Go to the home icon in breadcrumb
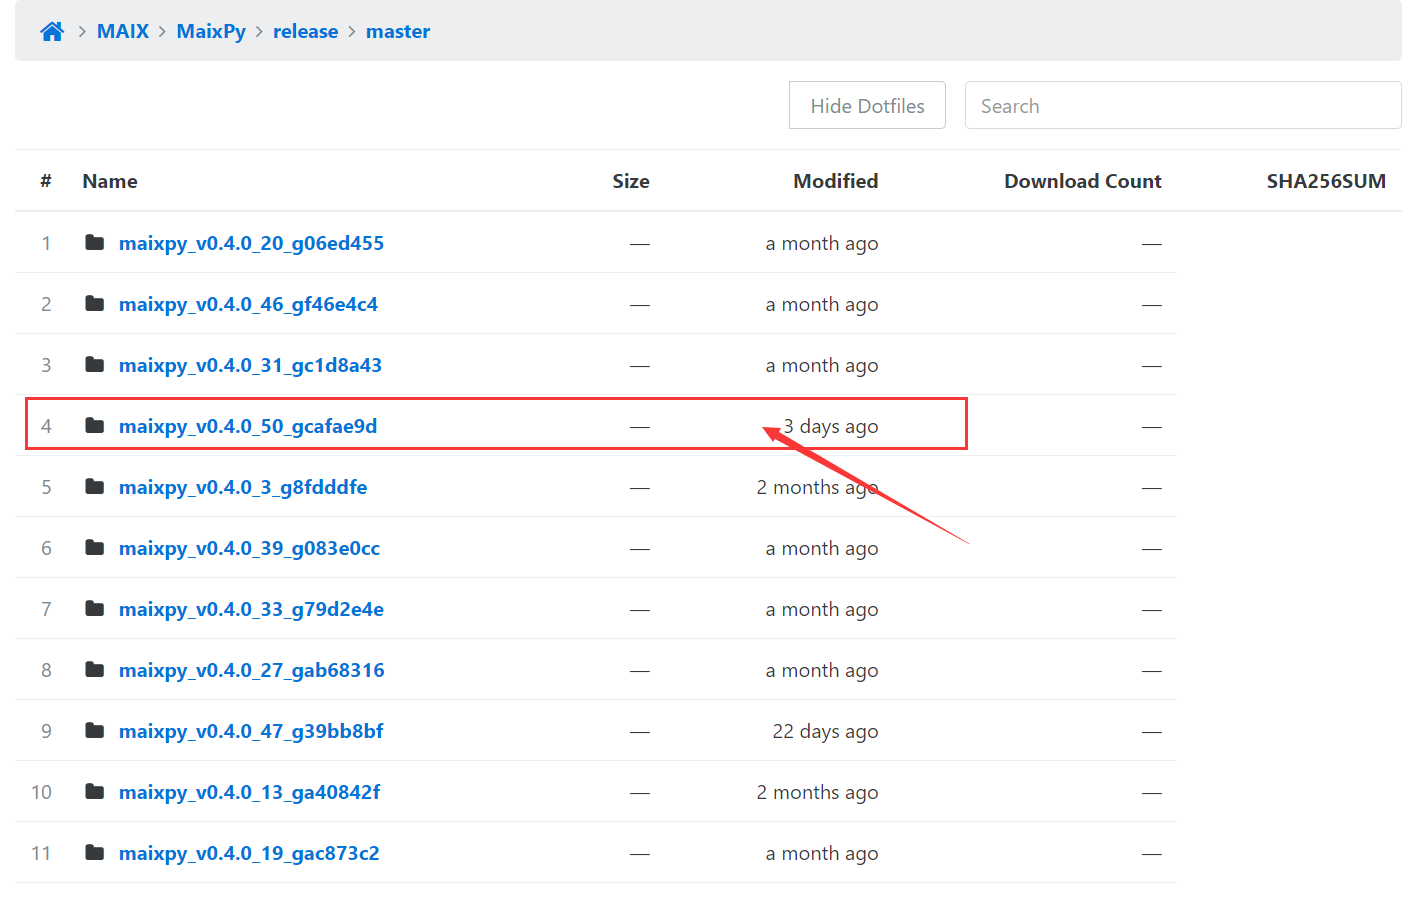1422x903 pixels. (52, 32)
